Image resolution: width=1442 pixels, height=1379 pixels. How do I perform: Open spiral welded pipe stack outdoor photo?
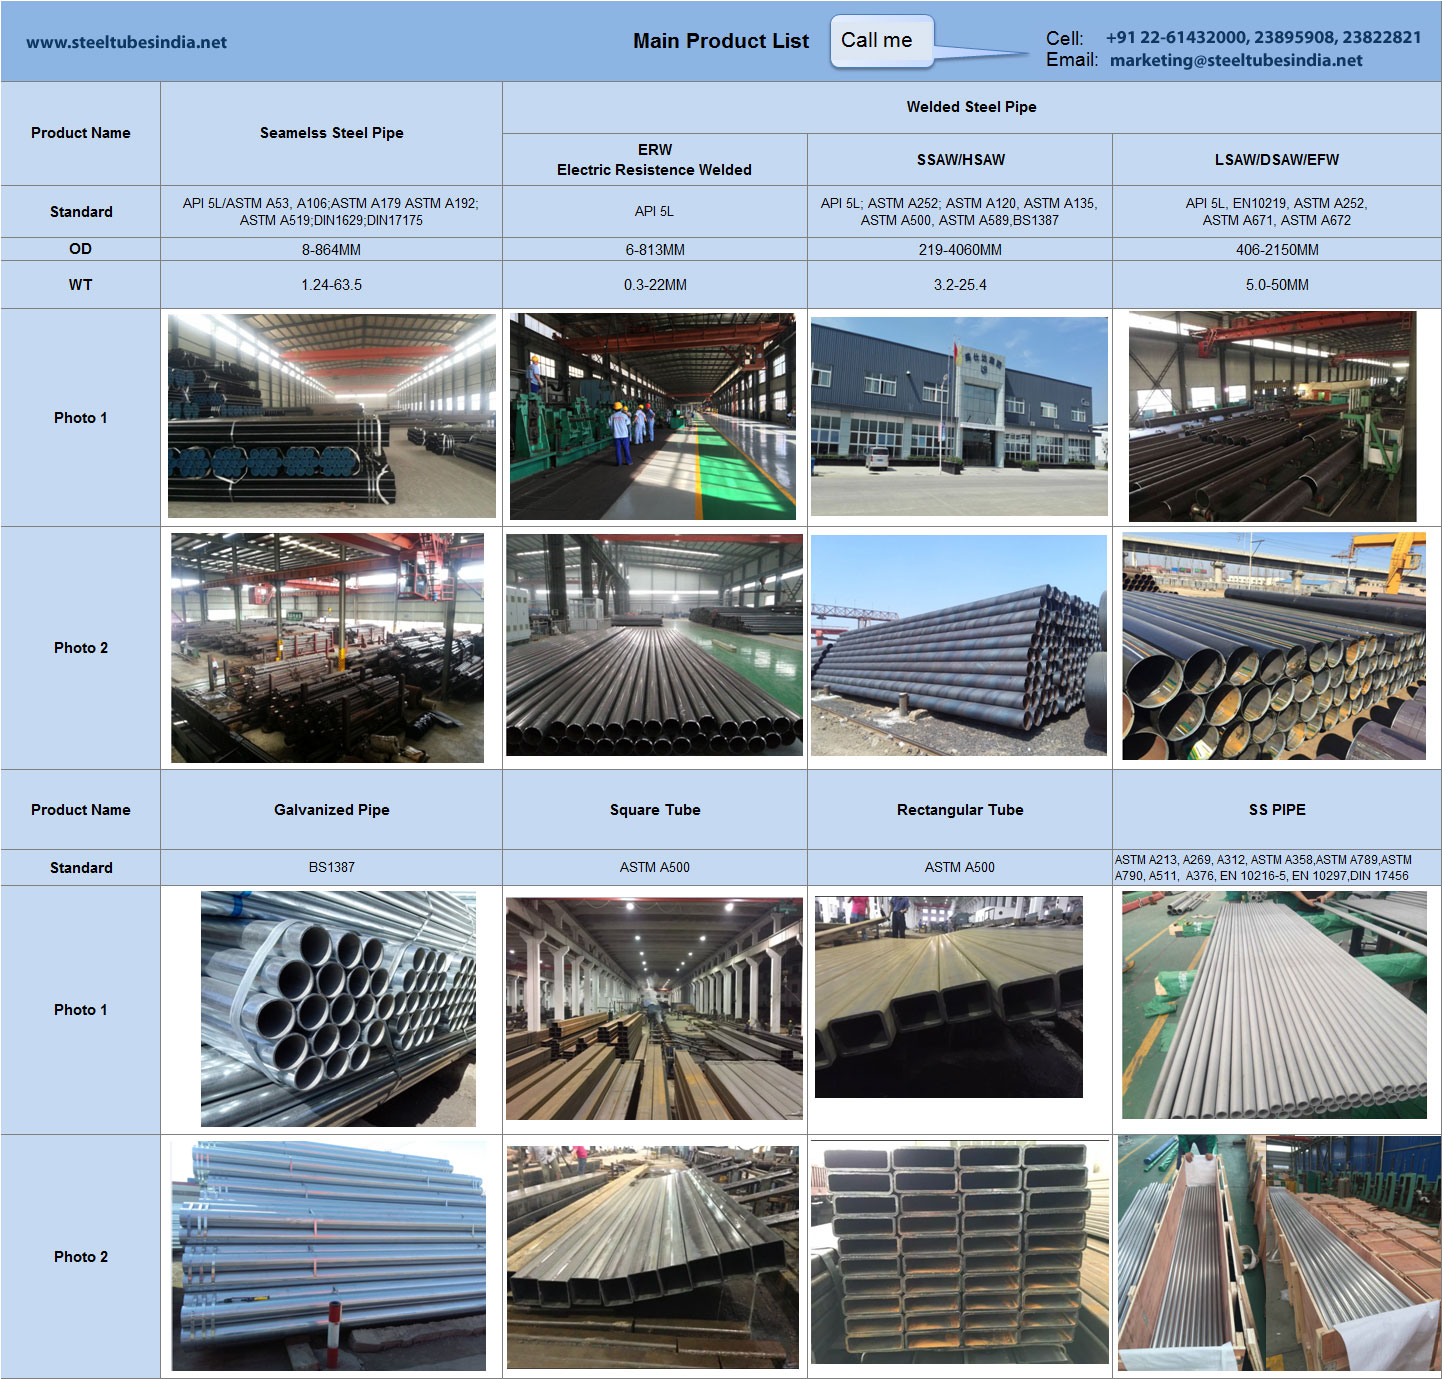pyautogui.click(x=959, y=645)
